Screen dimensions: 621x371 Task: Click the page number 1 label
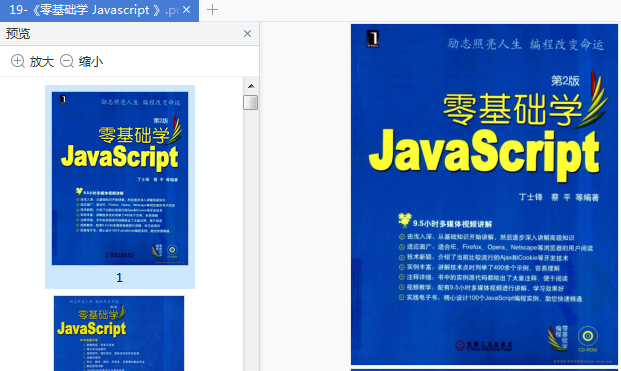[x=120, y=278]
